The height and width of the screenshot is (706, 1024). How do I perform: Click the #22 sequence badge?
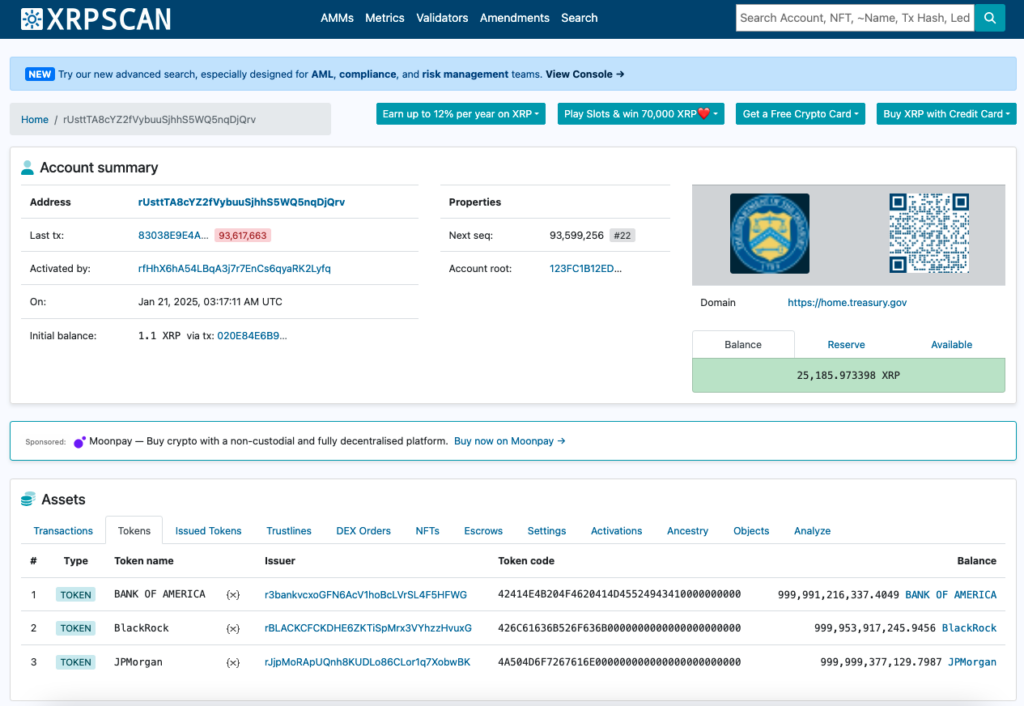coord(622,236)
